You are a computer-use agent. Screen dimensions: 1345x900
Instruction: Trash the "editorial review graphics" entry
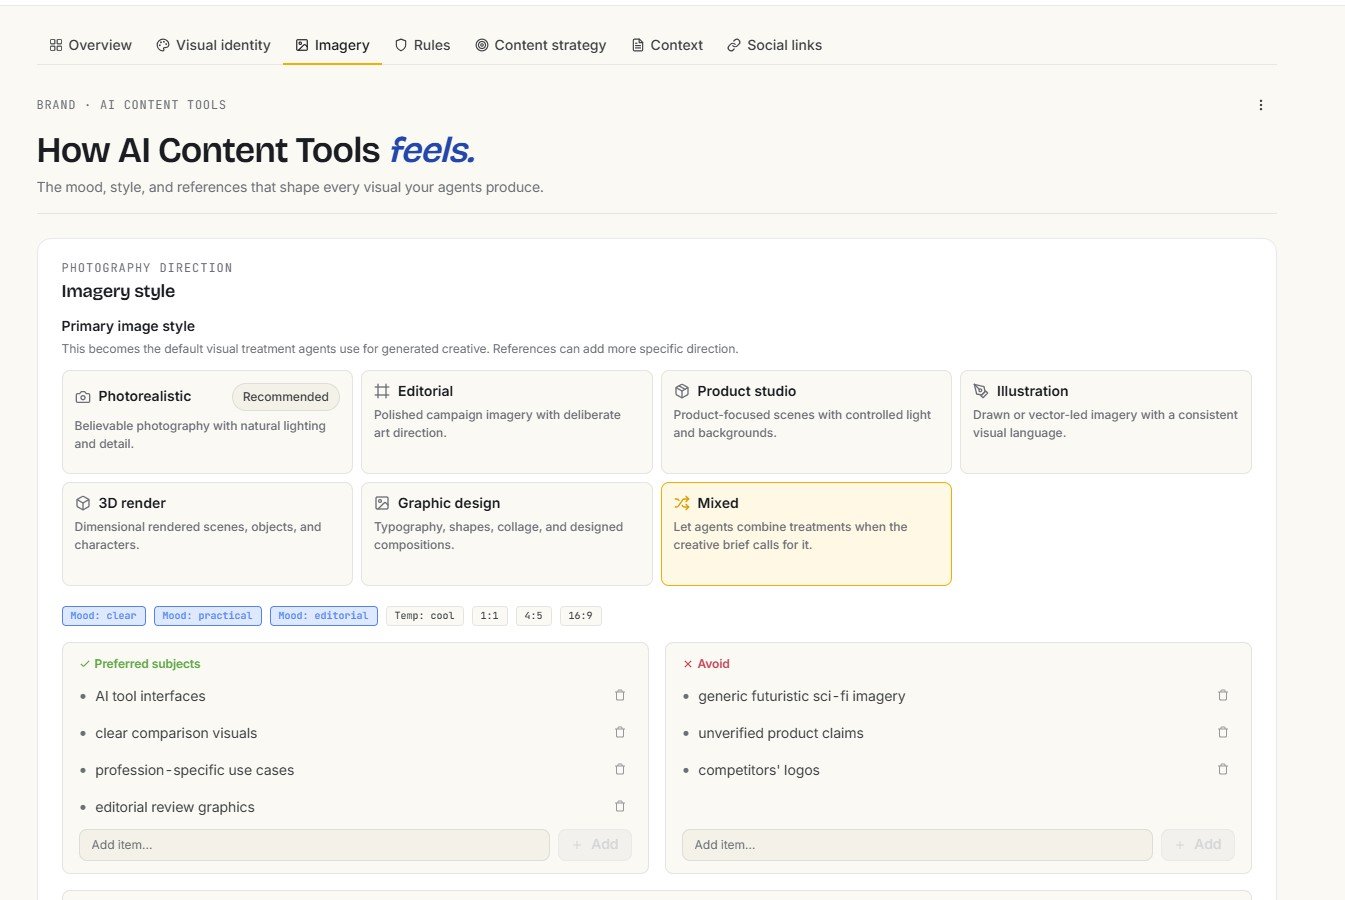(x=620, y=807)
